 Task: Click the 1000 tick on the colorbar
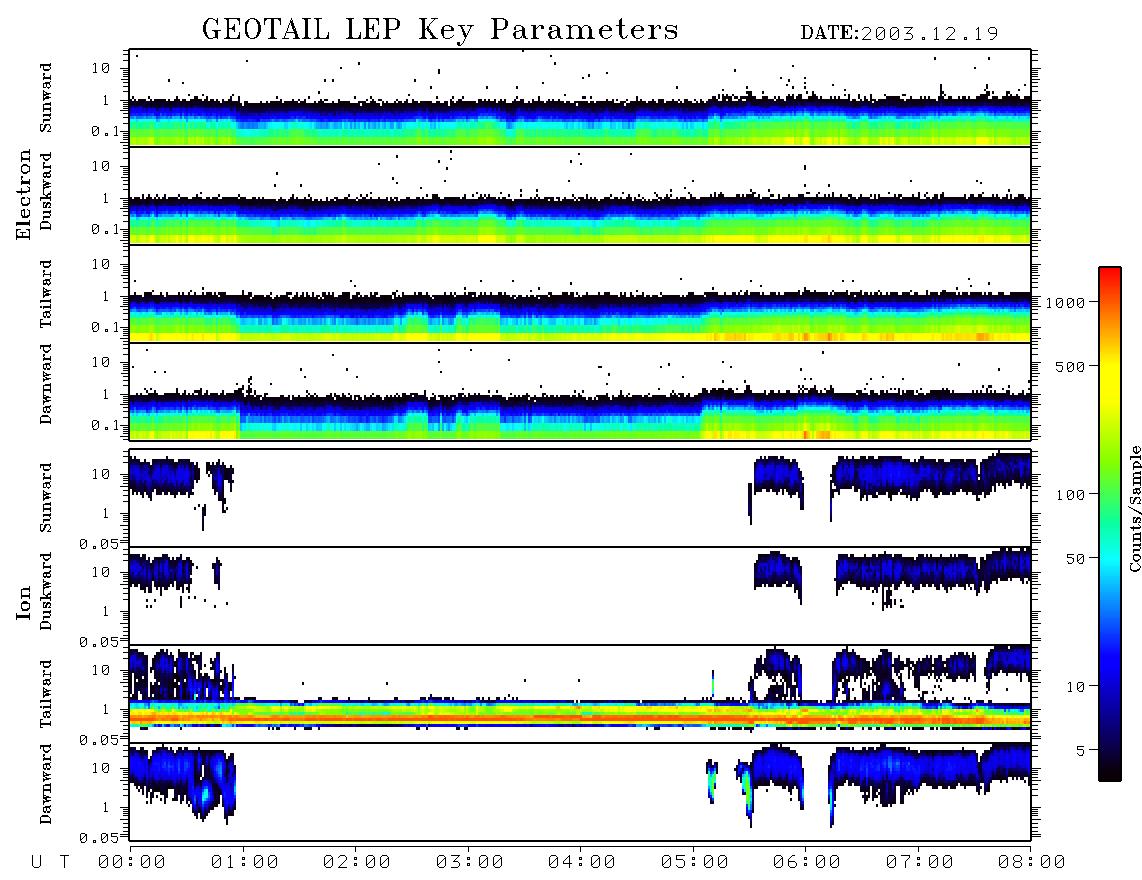tap(1065, 302)
